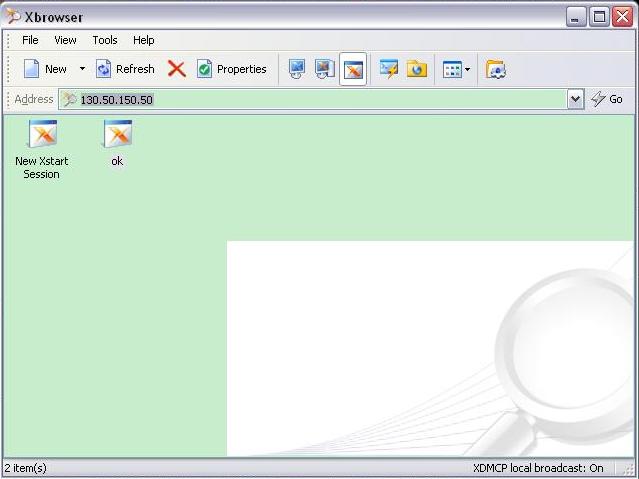This screenshot has width=639, height=479.
Task: Close the Xbrowser window
Action: tap(623, 17)
